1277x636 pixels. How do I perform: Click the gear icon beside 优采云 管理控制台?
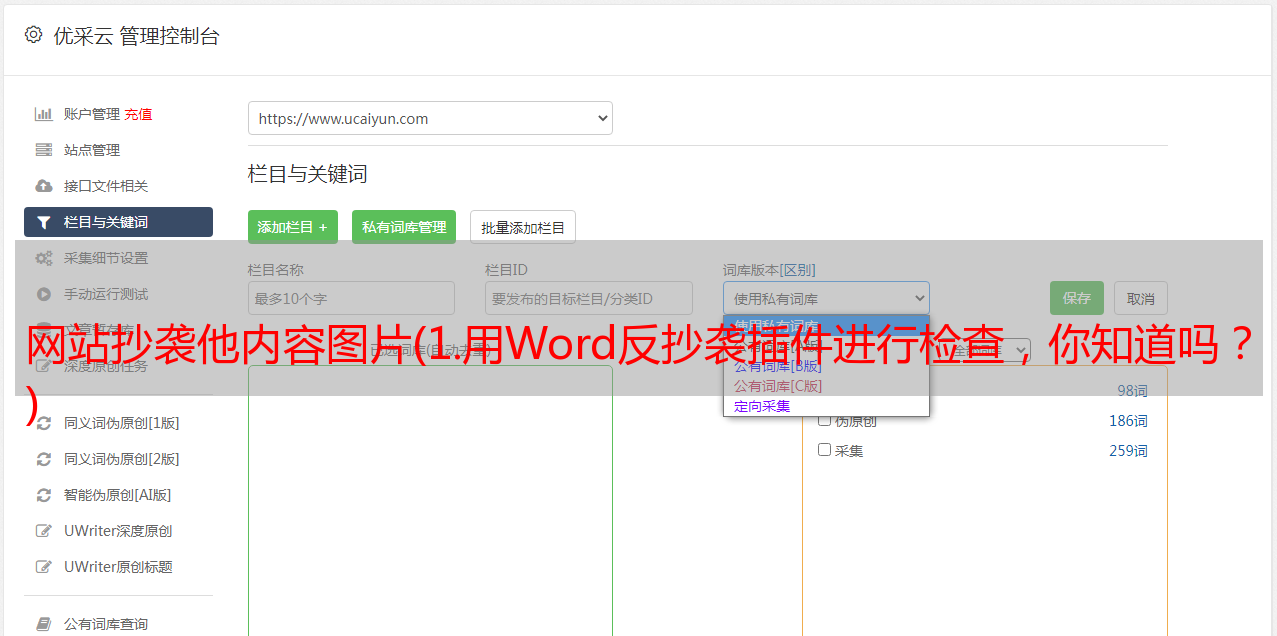coord(33,35)
